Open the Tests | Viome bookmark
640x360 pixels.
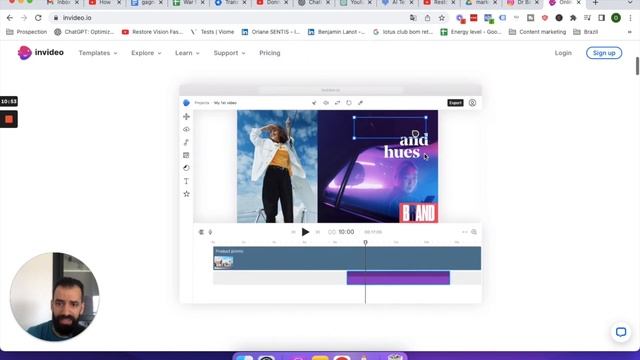pos(212,32)
